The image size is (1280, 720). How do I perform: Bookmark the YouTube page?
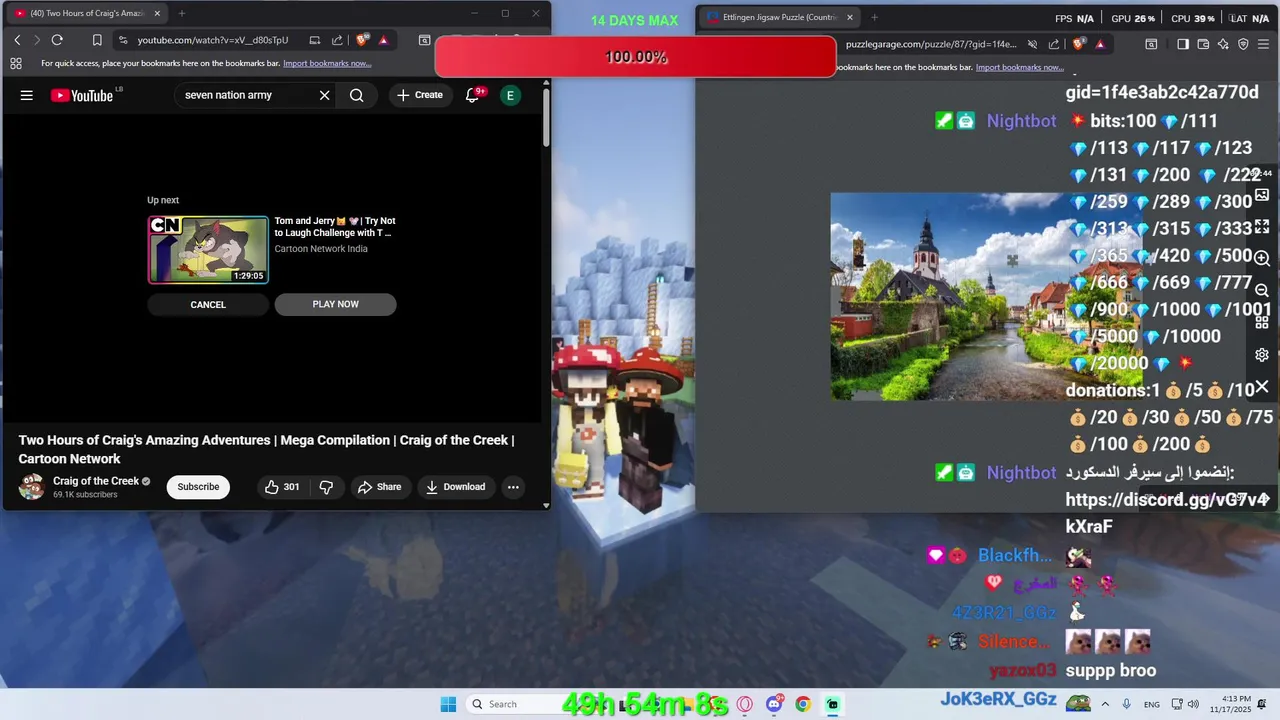click(x=97, y=40)
